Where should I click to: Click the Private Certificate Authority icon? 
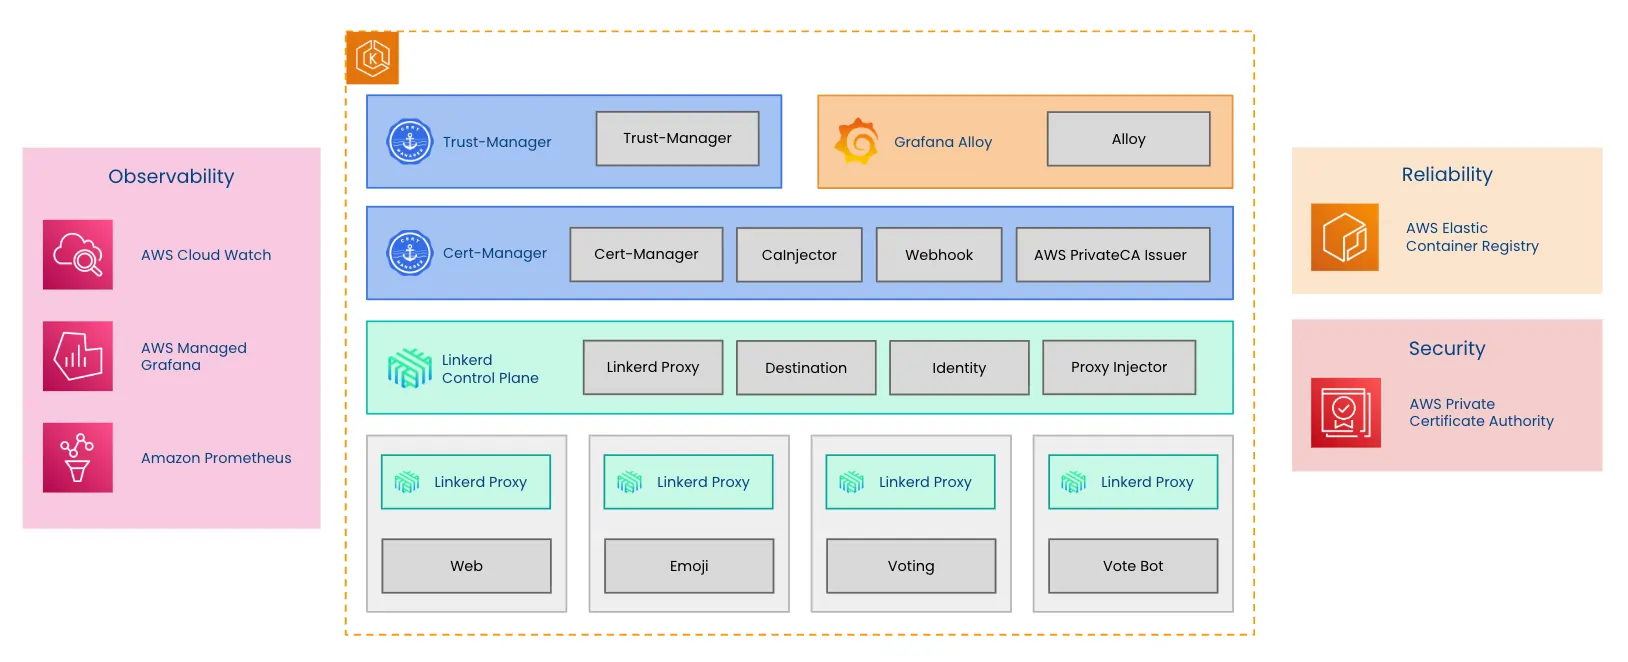click(1346, 413)
